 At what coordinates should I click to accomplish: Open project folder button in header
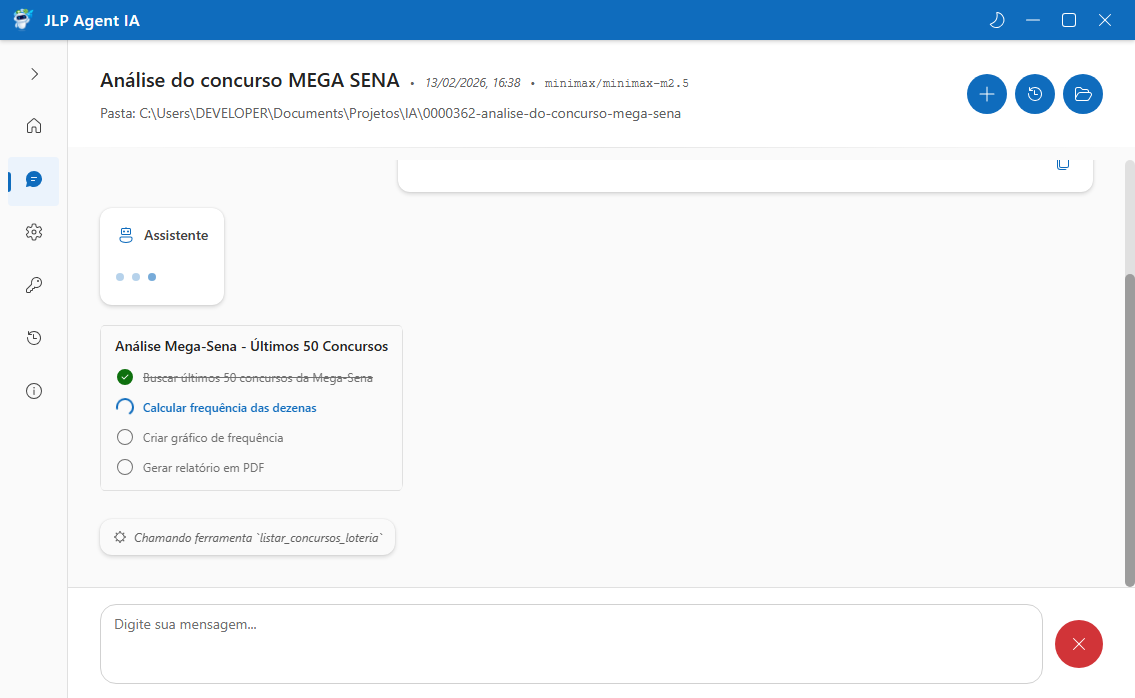tap(1083, 94)
